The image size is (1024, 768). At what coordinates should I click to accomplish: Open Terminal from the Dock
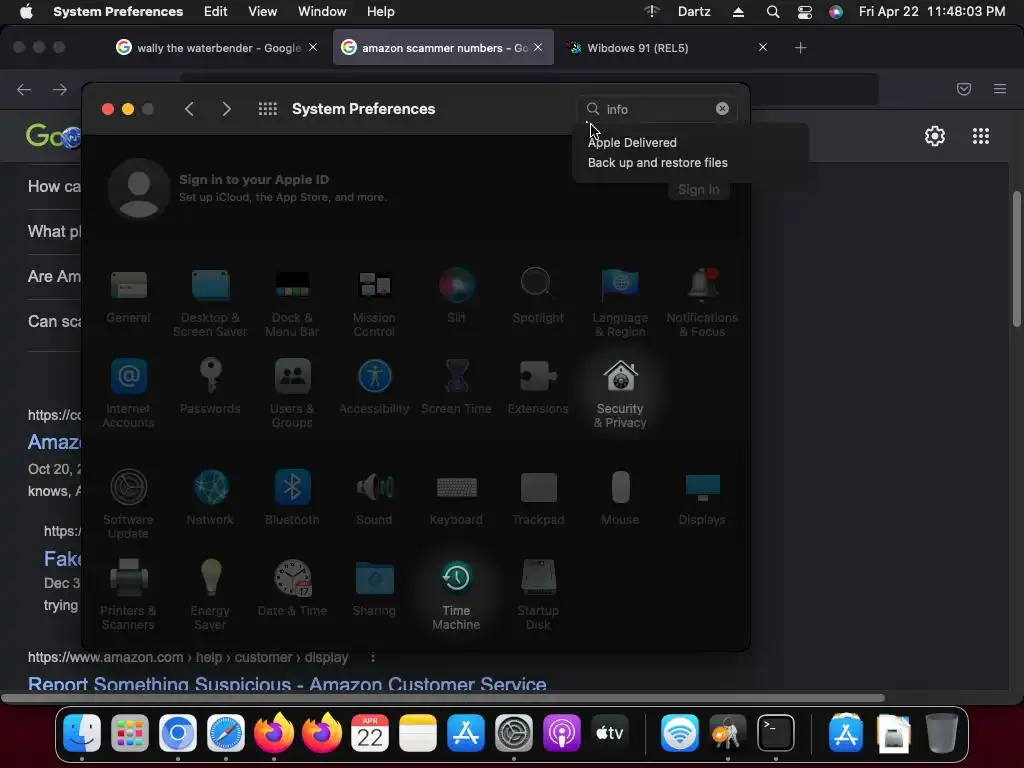(775, 733)
